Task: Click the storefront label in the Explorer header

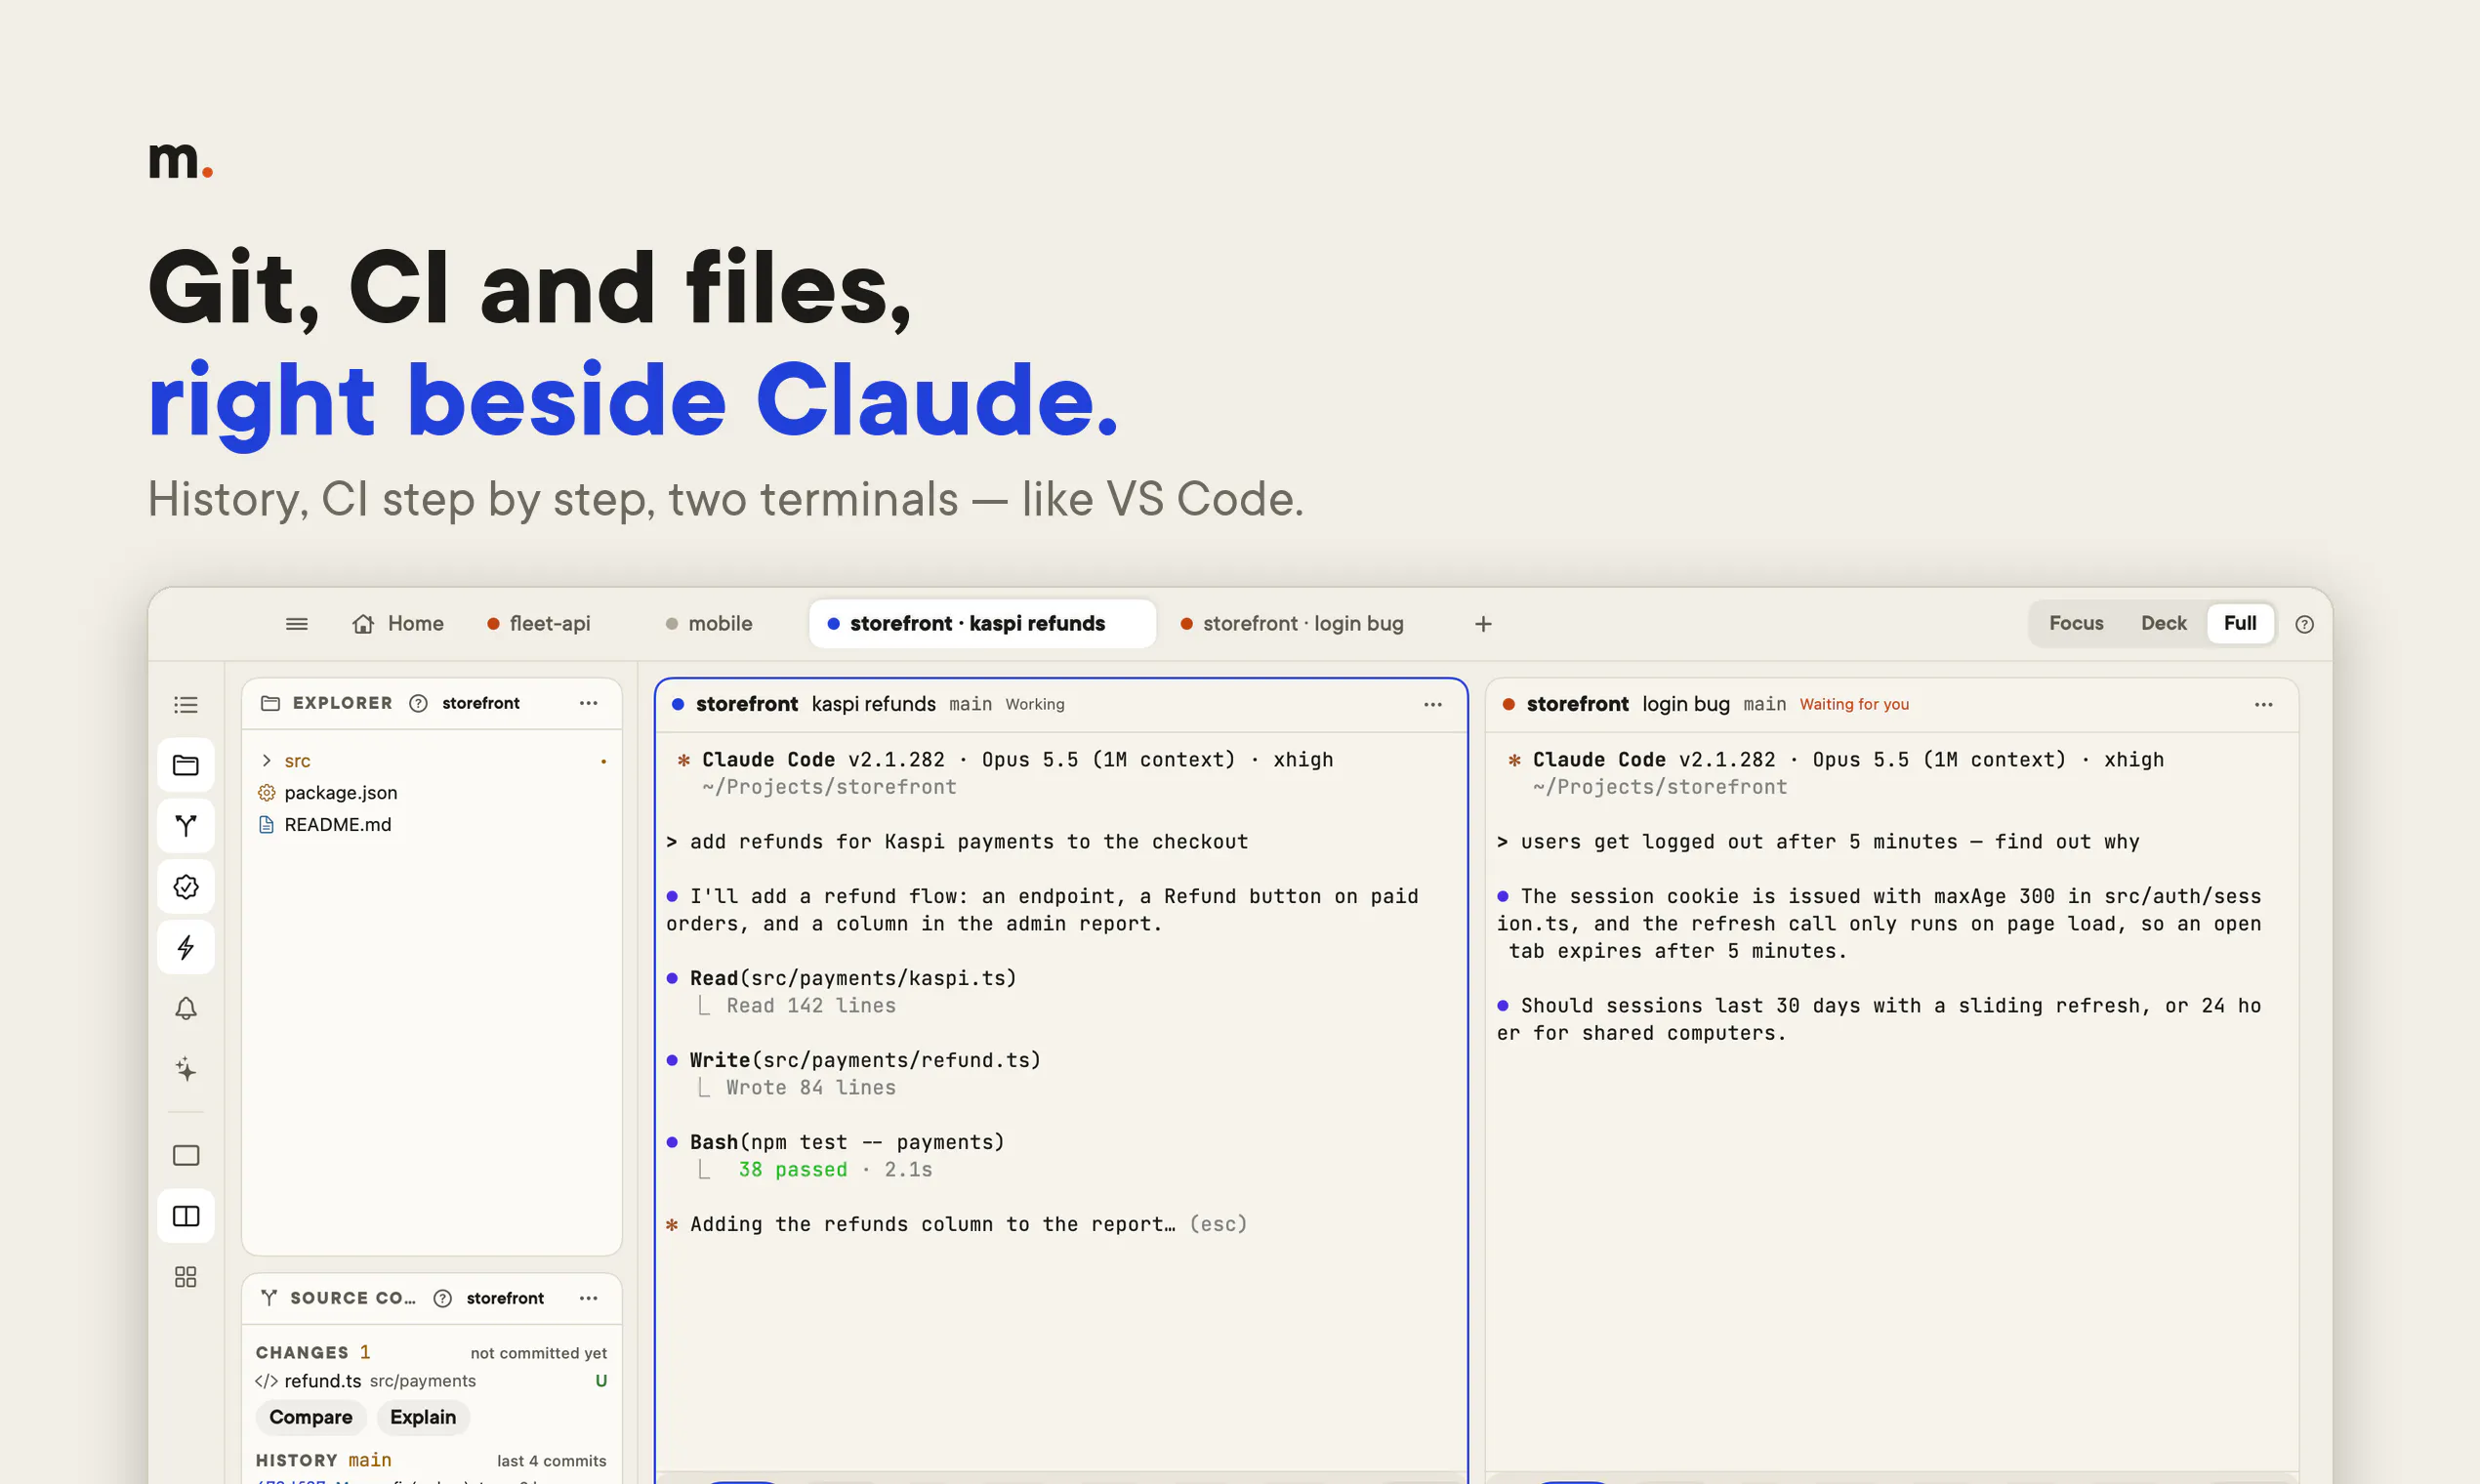Action: tap(481, 703)
